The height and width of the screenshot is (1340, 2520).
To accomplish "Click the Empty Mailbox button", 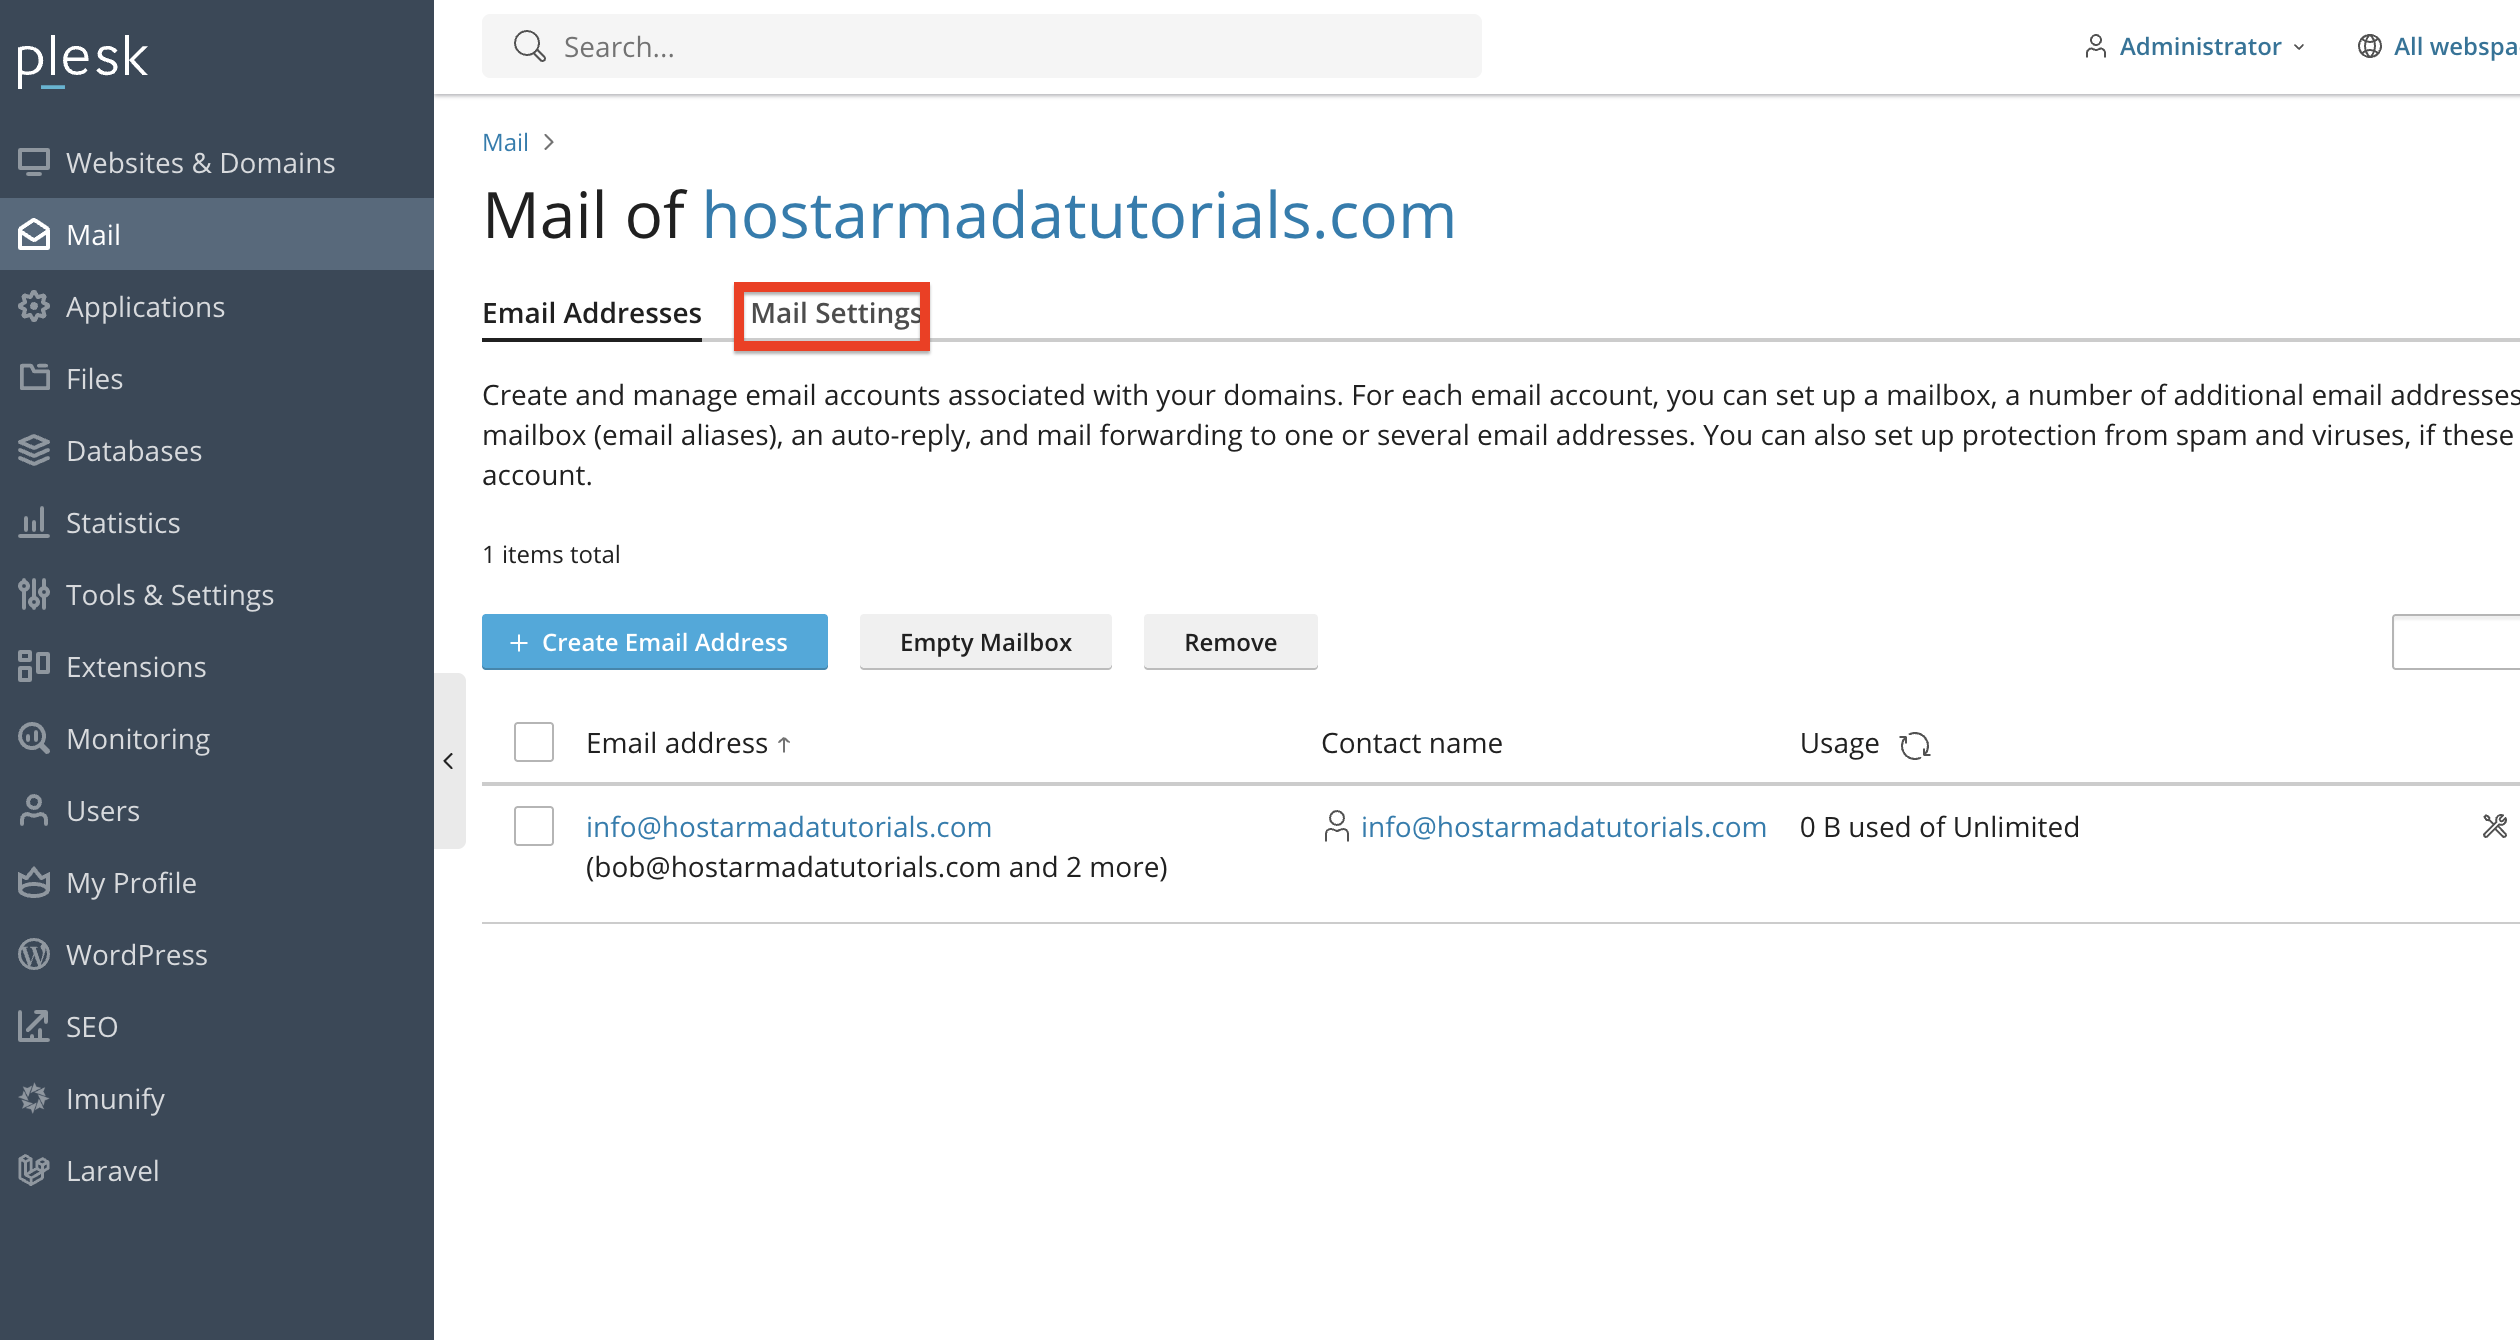I will point(986,642).
